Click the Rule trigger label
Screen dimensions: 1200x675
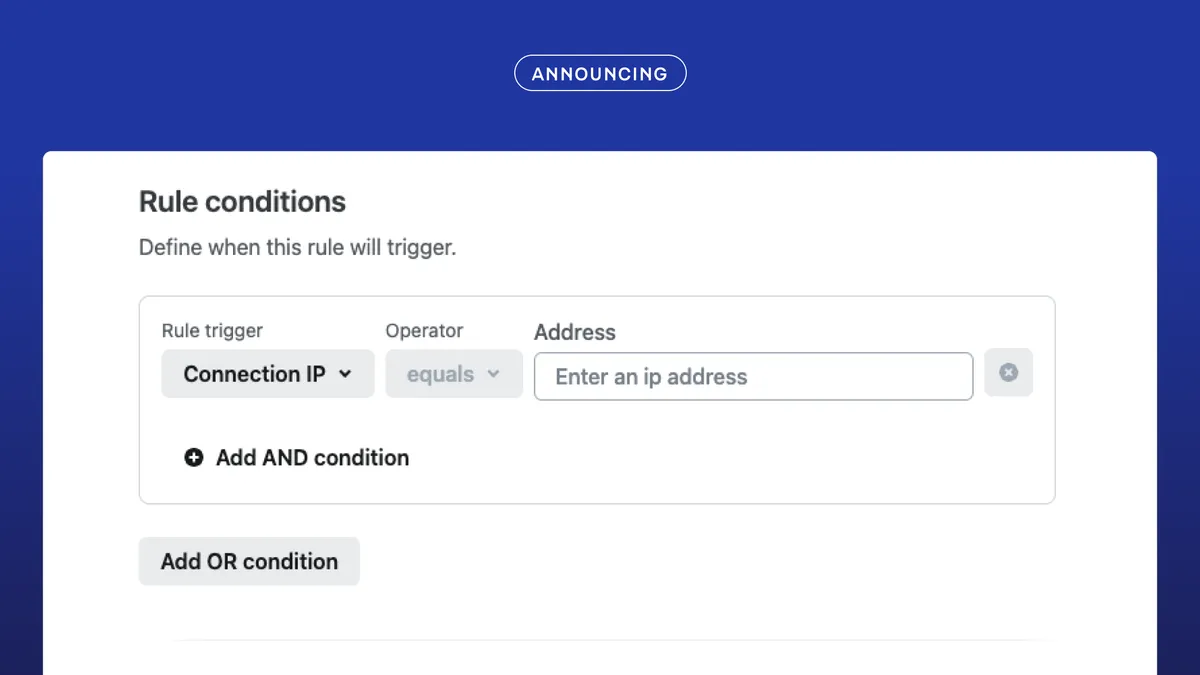(212, 330)
